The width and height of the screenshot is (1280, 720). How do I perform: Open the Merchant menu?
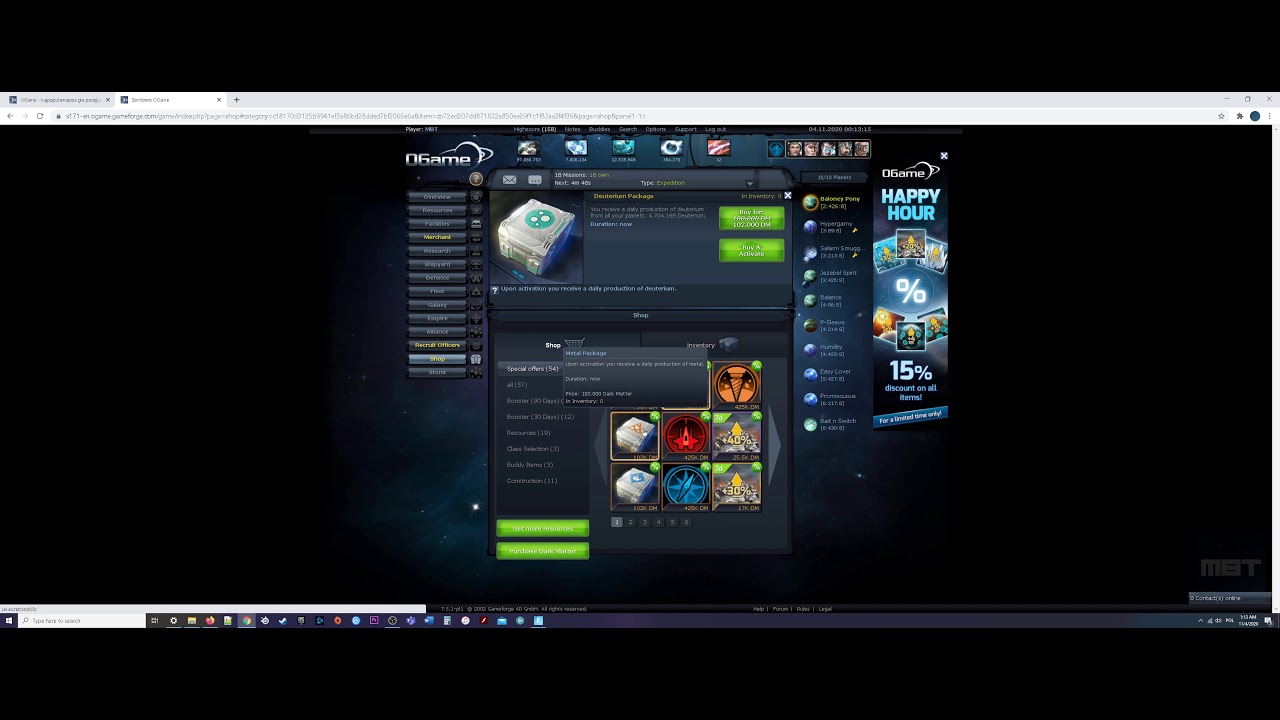pos(437,237)
